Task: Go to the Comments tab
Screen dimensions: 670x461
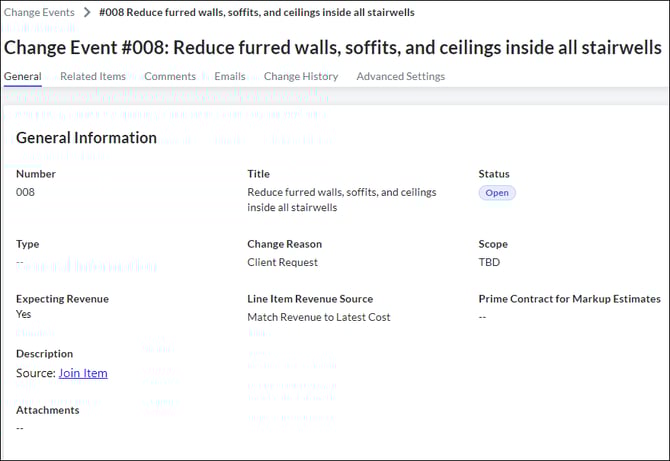Action: point(170,76)
